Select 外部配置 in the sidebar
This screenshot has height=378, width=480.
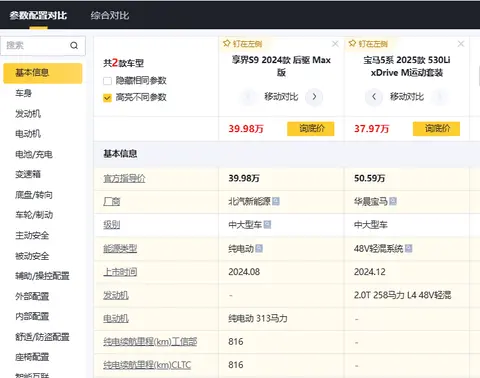pos(32,296)
